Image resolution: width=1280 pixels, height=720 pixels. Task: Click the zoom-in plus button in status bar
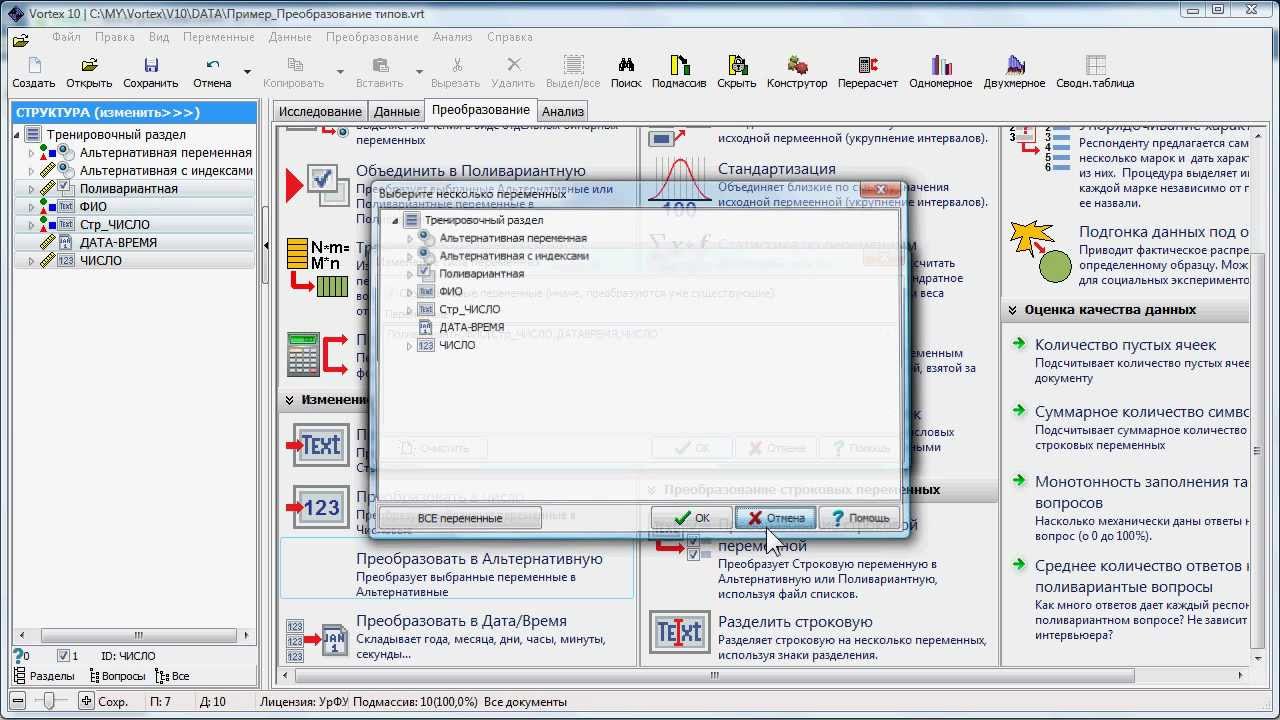87,701
